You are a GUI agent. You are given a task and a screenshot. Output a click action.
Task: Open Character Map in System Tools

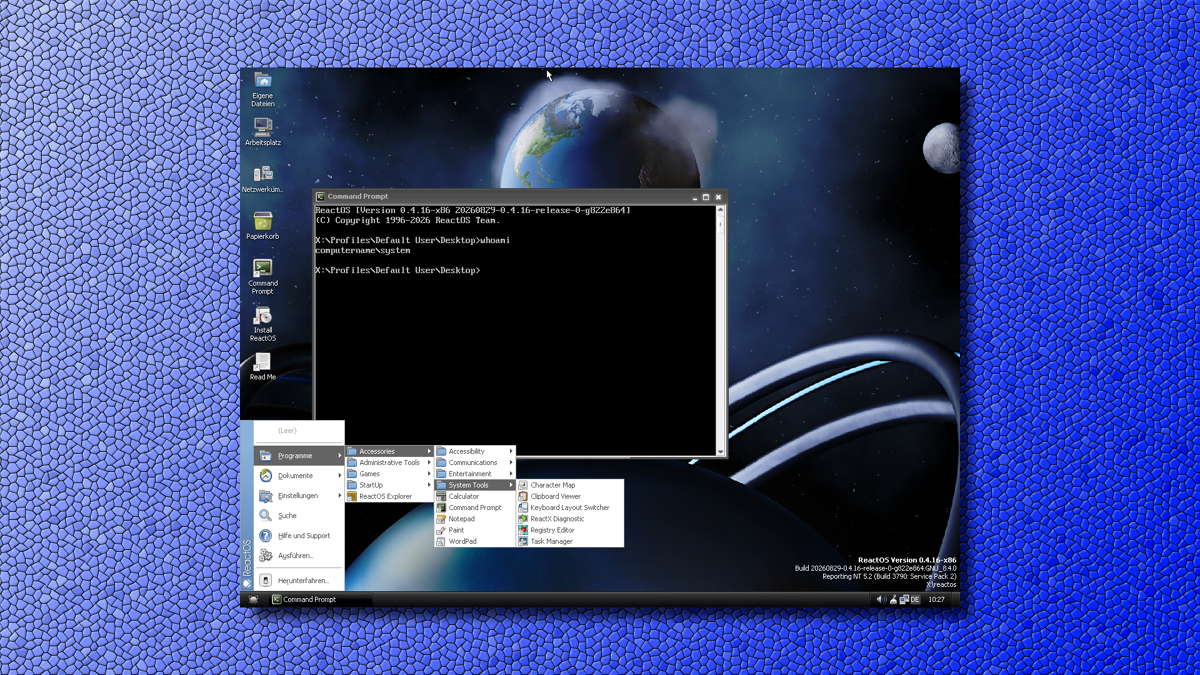tap(570, 485)
